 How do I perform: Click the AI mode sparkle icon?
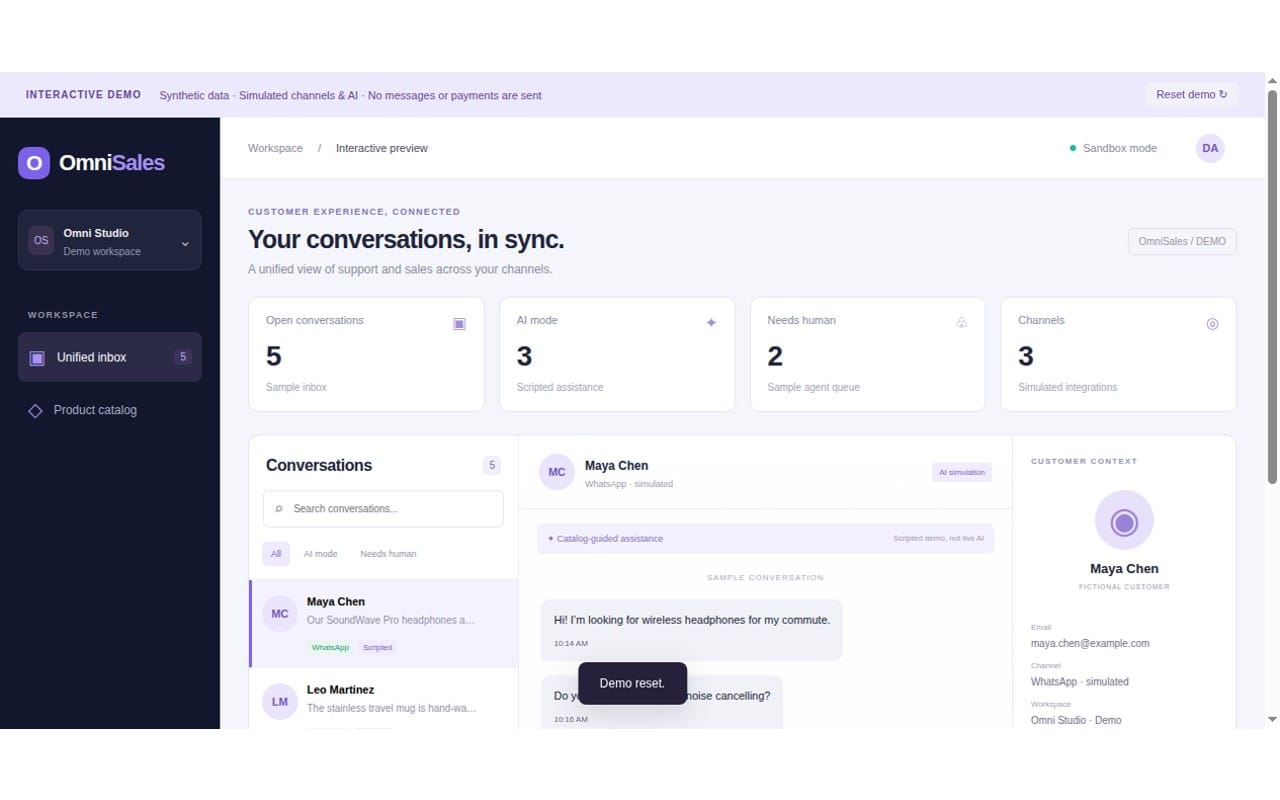[711, 323]
